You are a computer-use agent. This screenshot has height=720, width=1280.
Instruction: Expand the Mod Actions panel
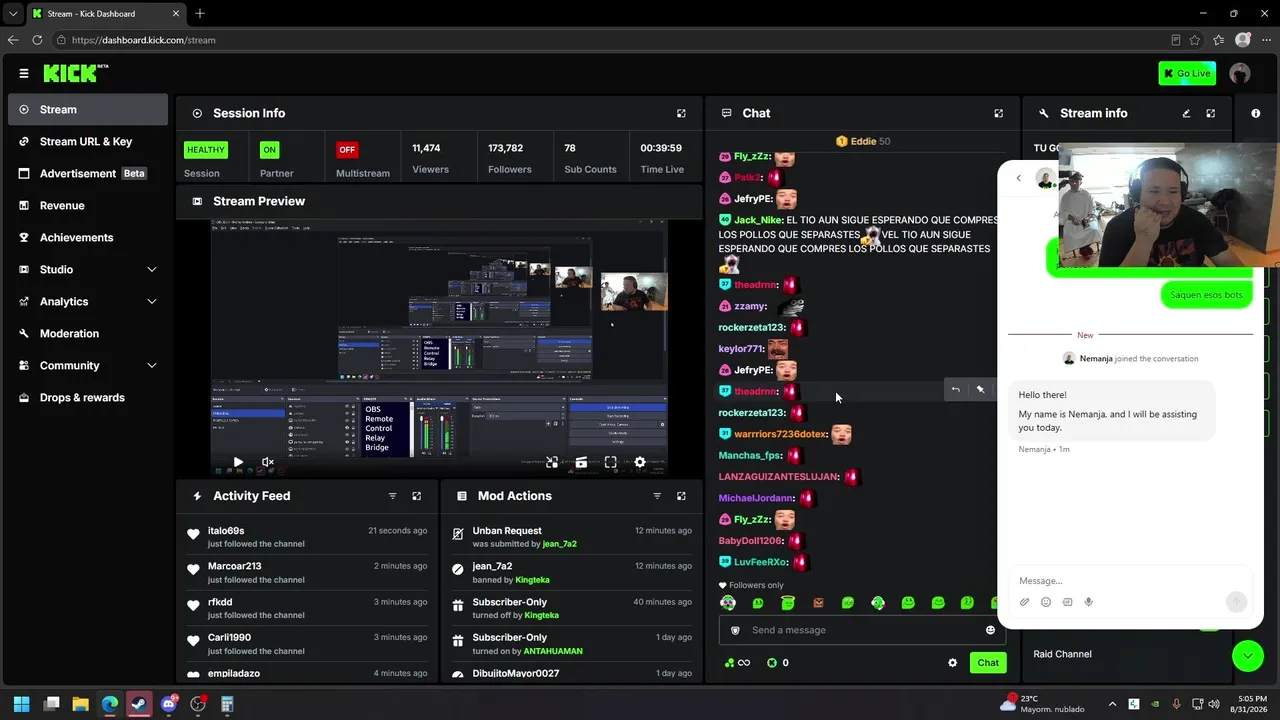tap(681, 496)
